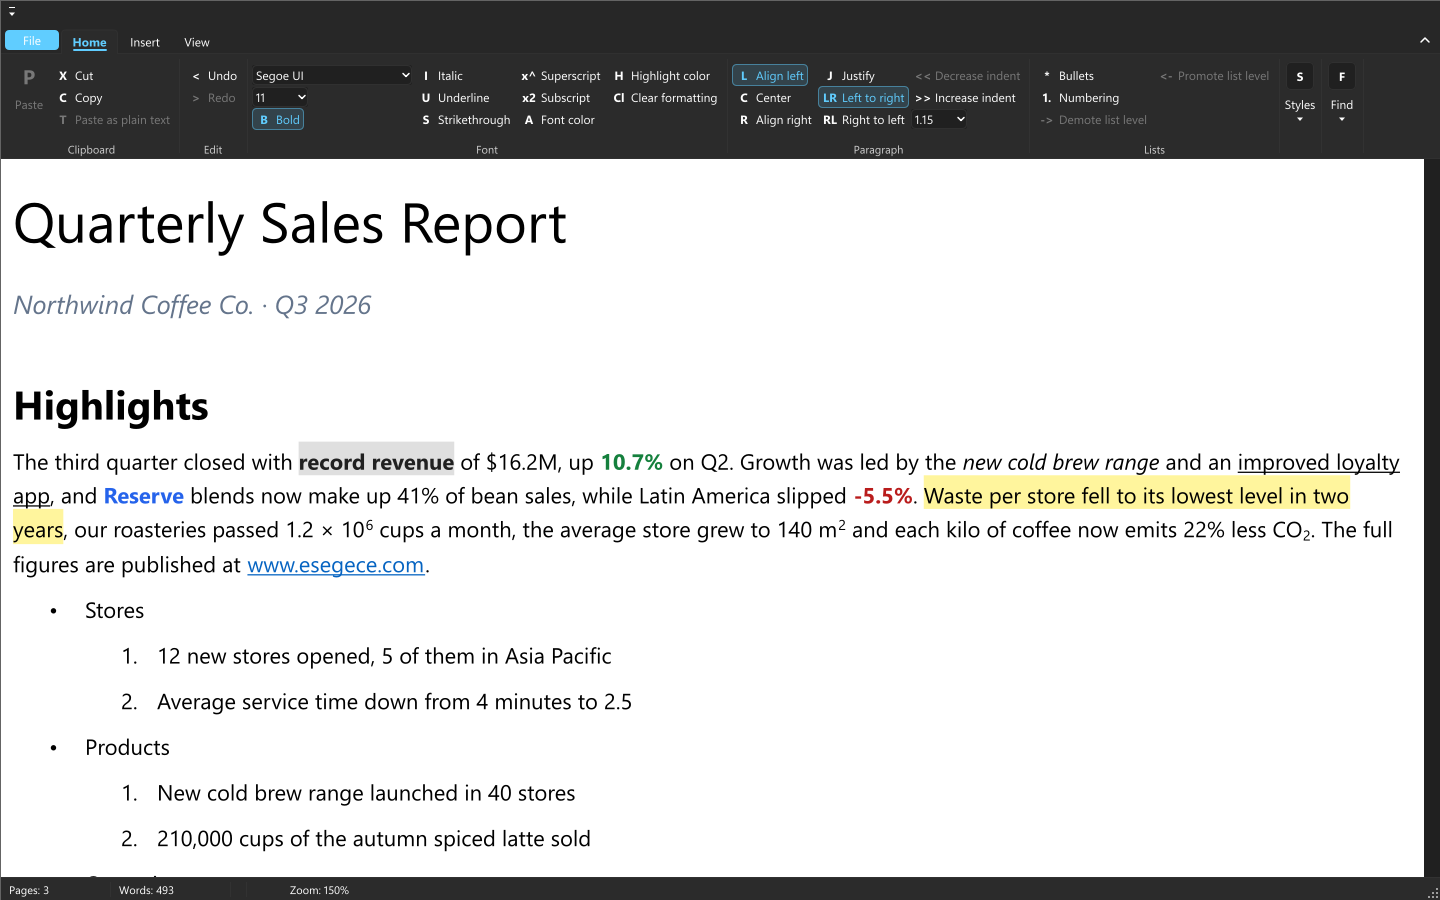Undo the last action
1440x900 pixels.
pos(214,76)
